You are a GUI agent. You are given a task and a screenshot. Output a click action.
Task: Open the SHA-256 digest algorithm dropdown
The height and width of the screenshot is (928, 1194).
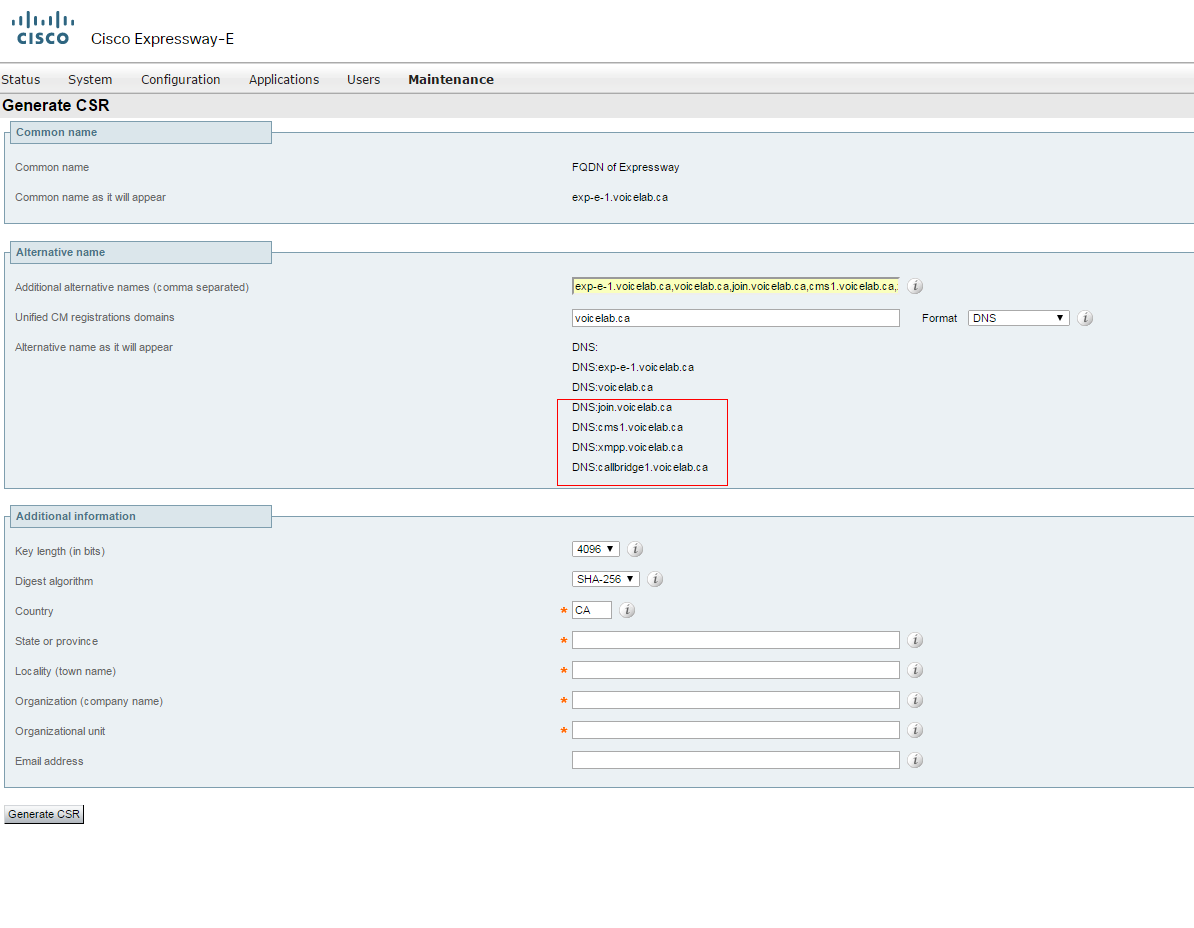[605, 579]
